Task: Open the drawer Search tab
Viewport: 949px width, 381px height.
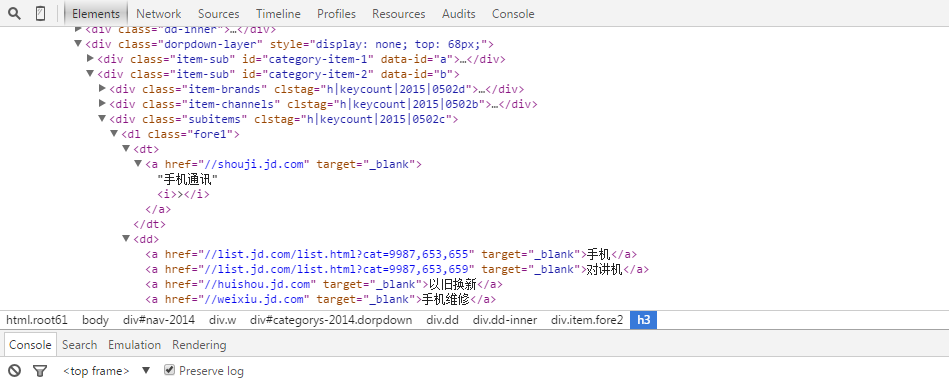Action: click(79, 345)
